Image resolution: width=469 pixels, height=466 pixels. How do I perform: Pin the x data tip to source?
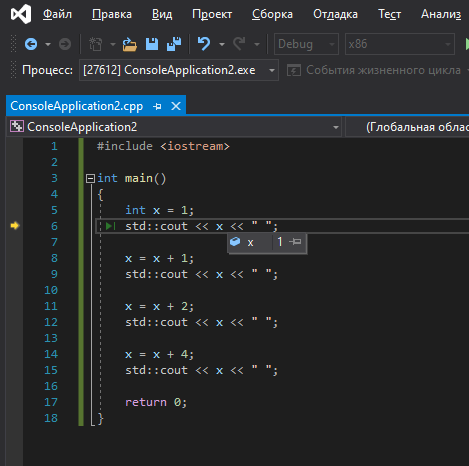click(295, 241)
